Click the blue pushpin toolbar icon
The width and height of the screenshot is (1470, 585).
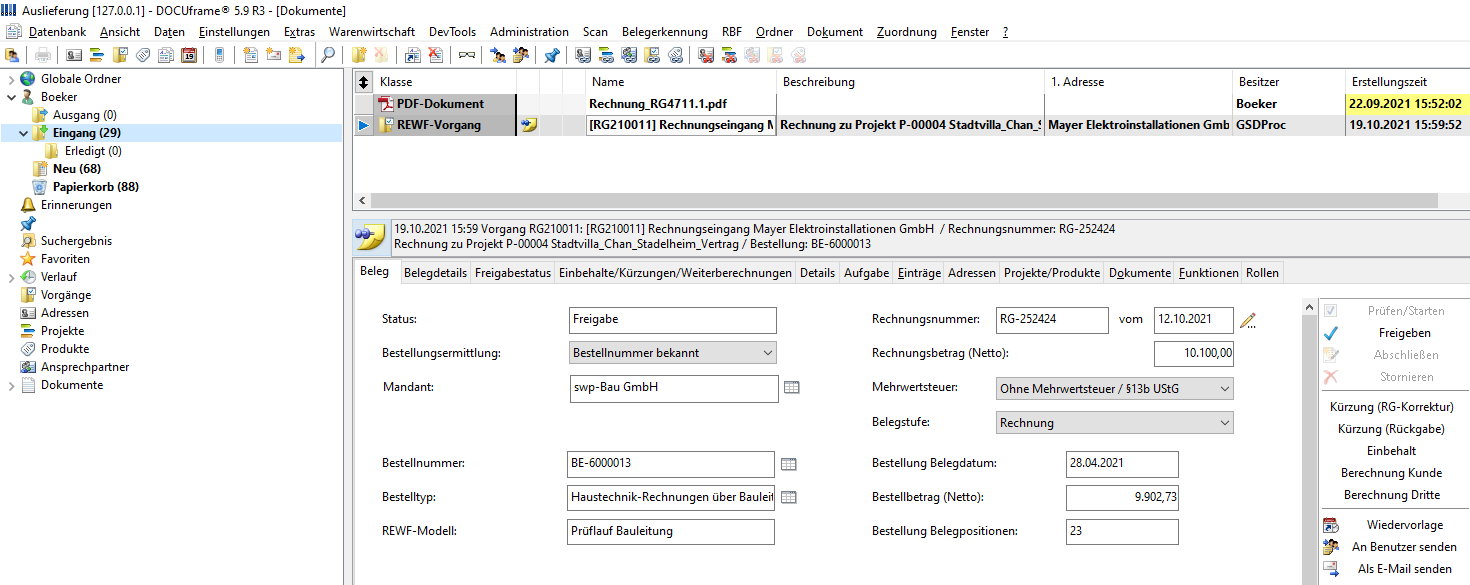tap(551, 56)
